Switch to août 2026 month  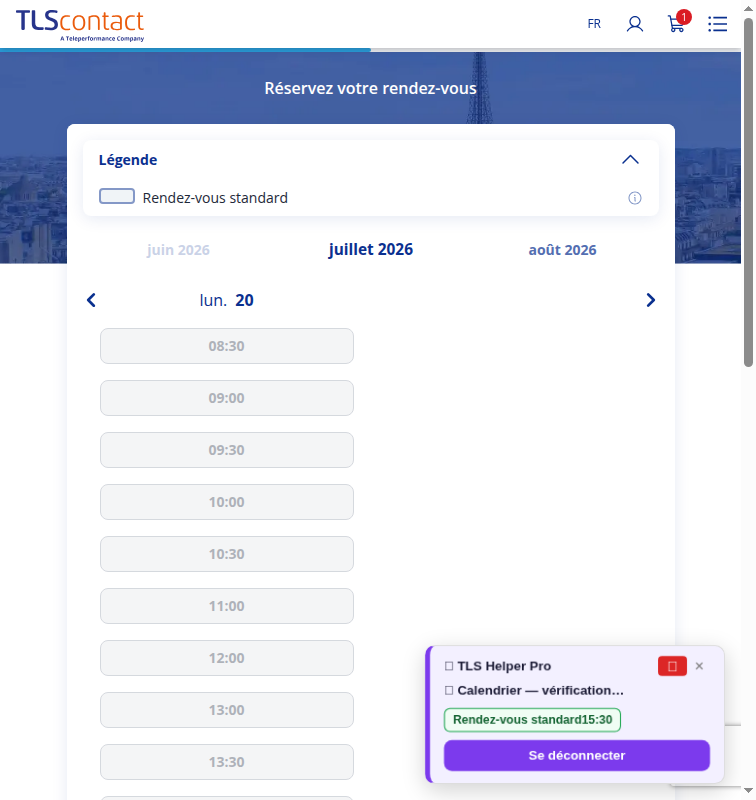(562, 250)
